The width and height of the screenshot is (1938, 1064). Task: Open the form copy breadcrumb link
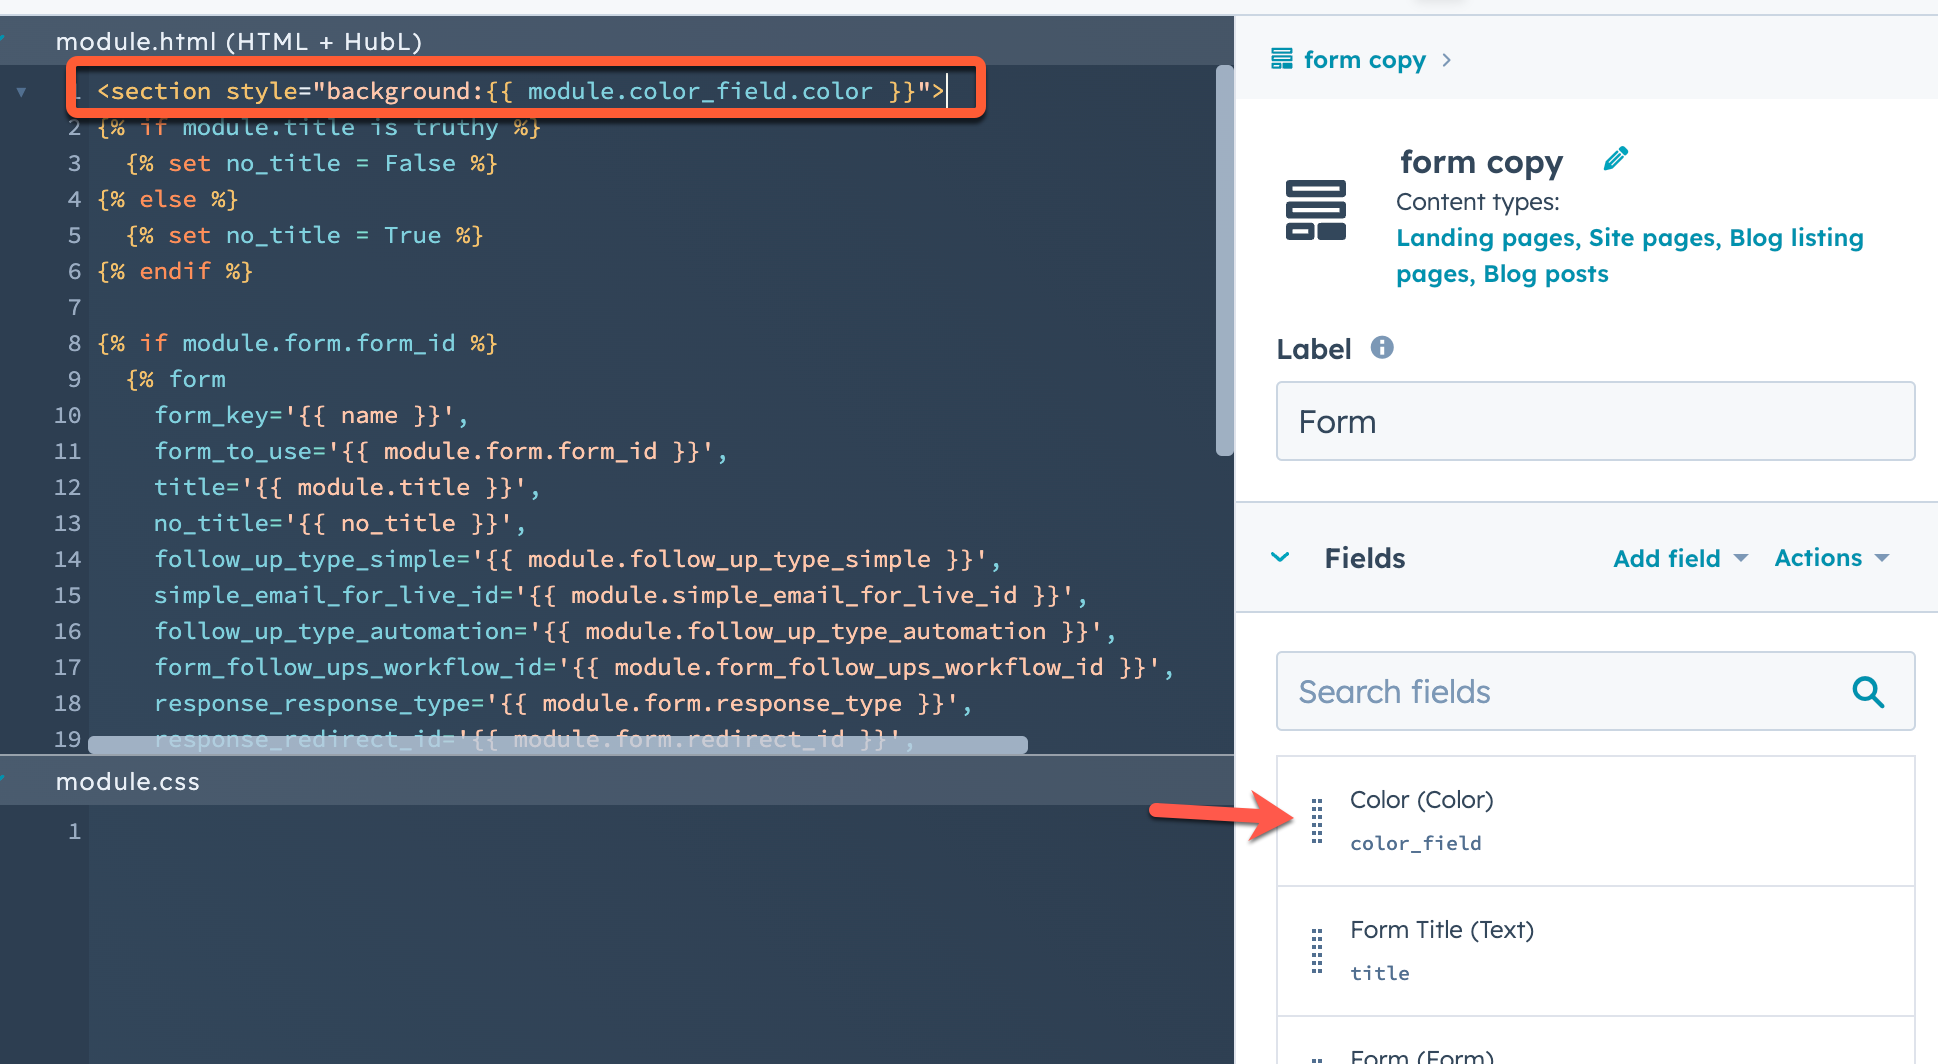click(x=1364, y=60)
